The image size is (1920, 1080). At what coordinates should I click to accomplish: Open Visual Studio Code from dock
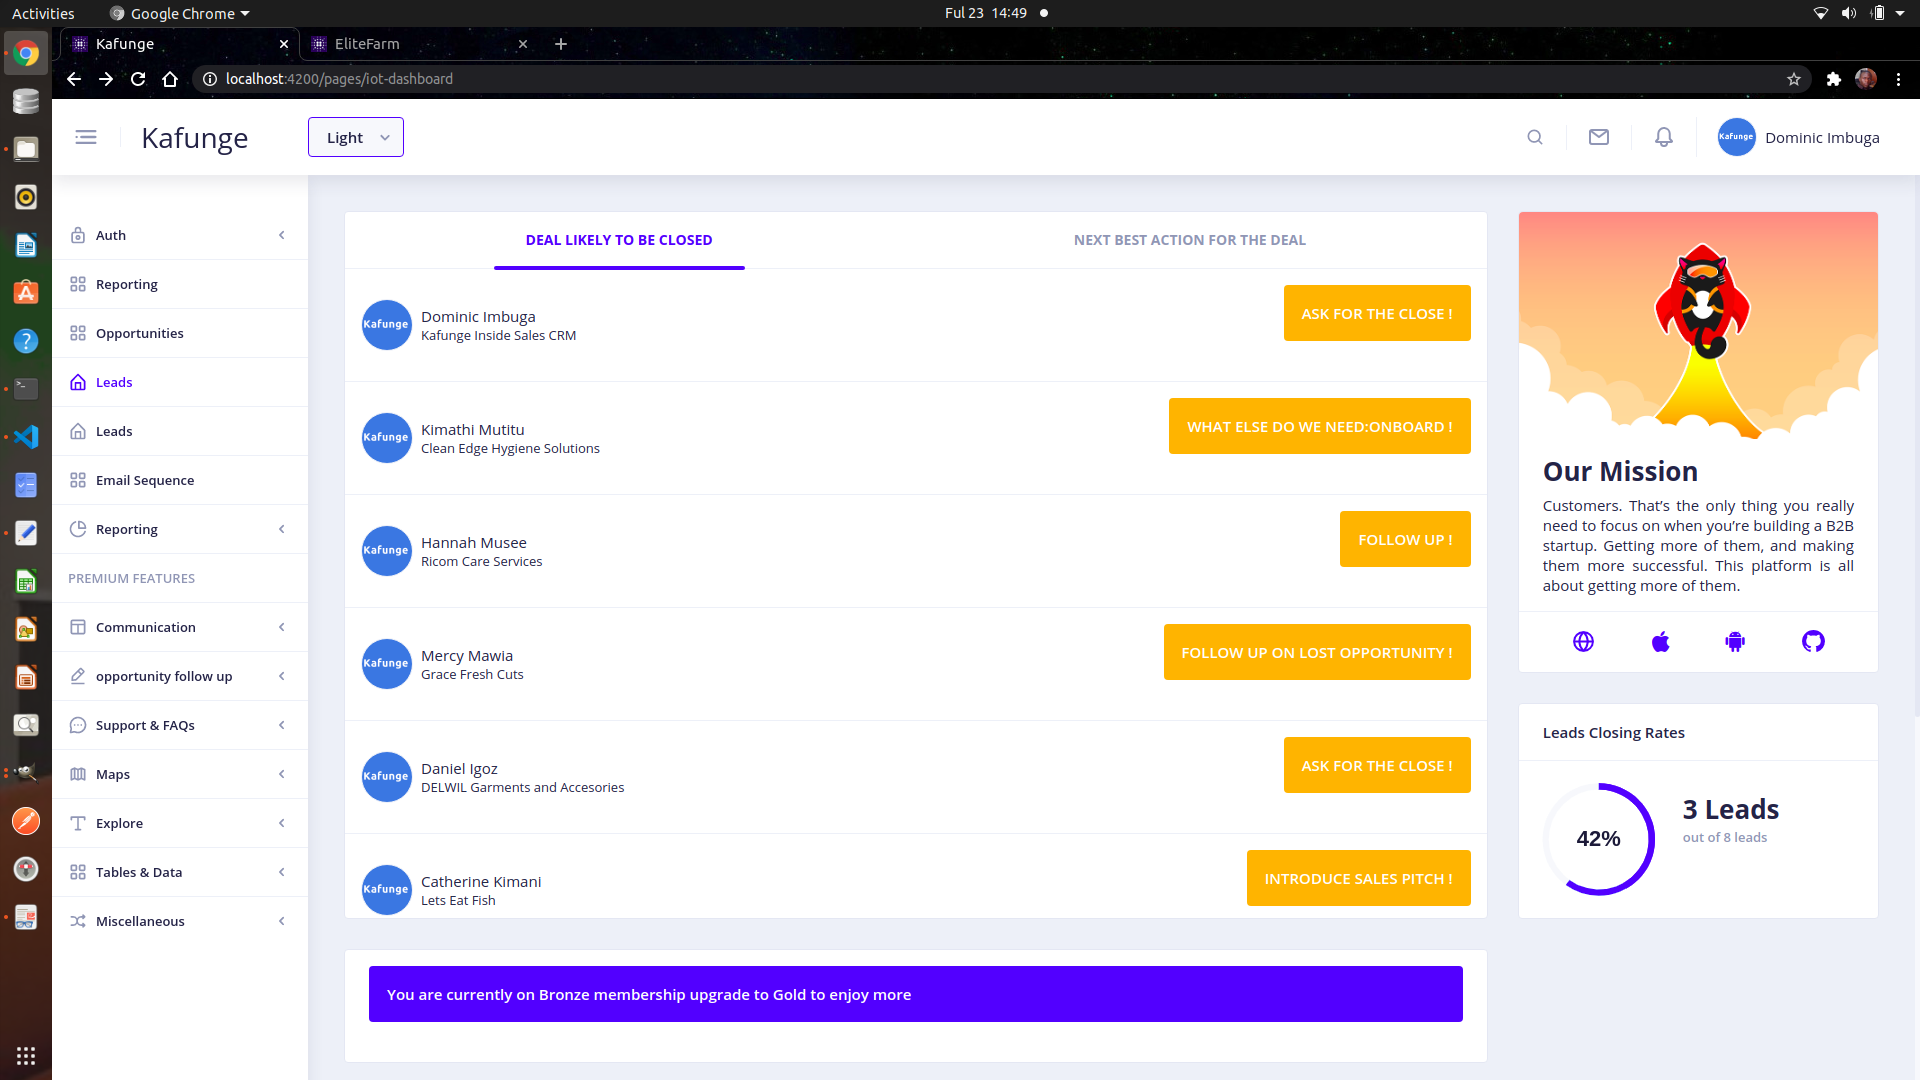(x=26, y=437)
